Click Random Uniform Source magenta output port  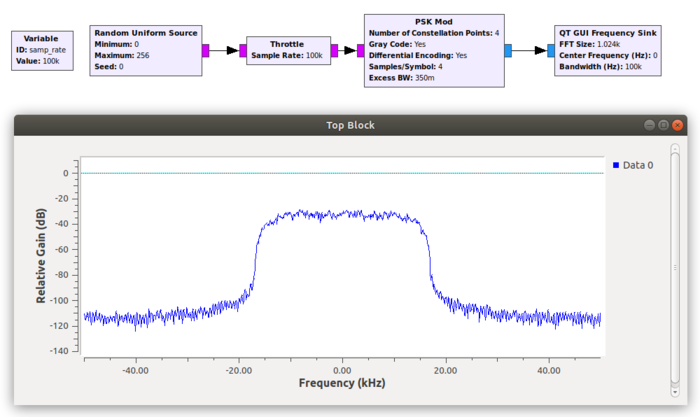(x=205, y=50)
